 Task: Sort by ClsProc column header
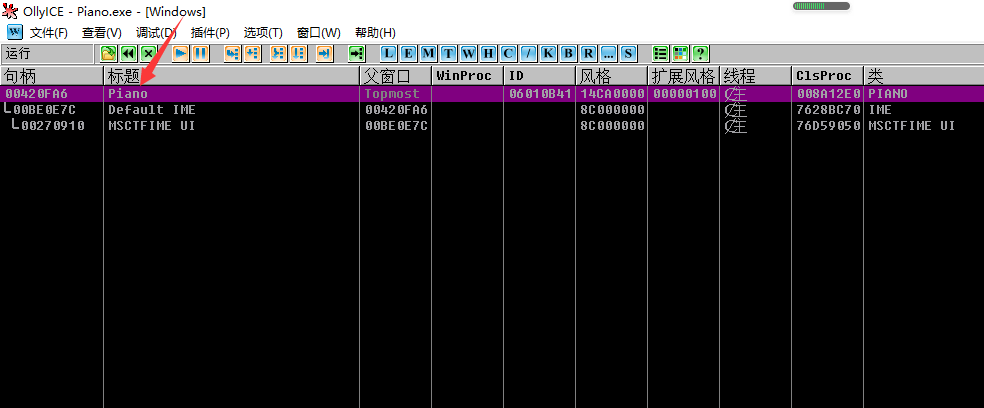click(828, 77)
